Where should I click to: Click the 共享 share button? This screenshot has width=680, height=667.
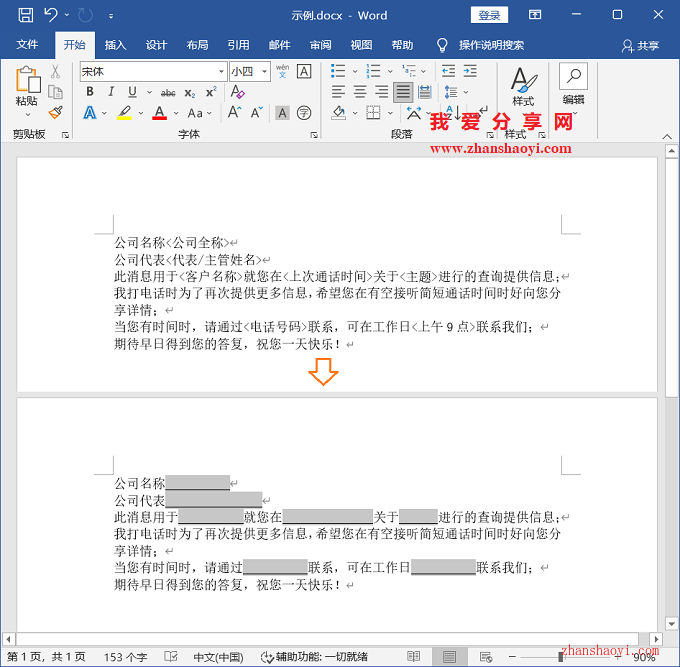[641, 46]
